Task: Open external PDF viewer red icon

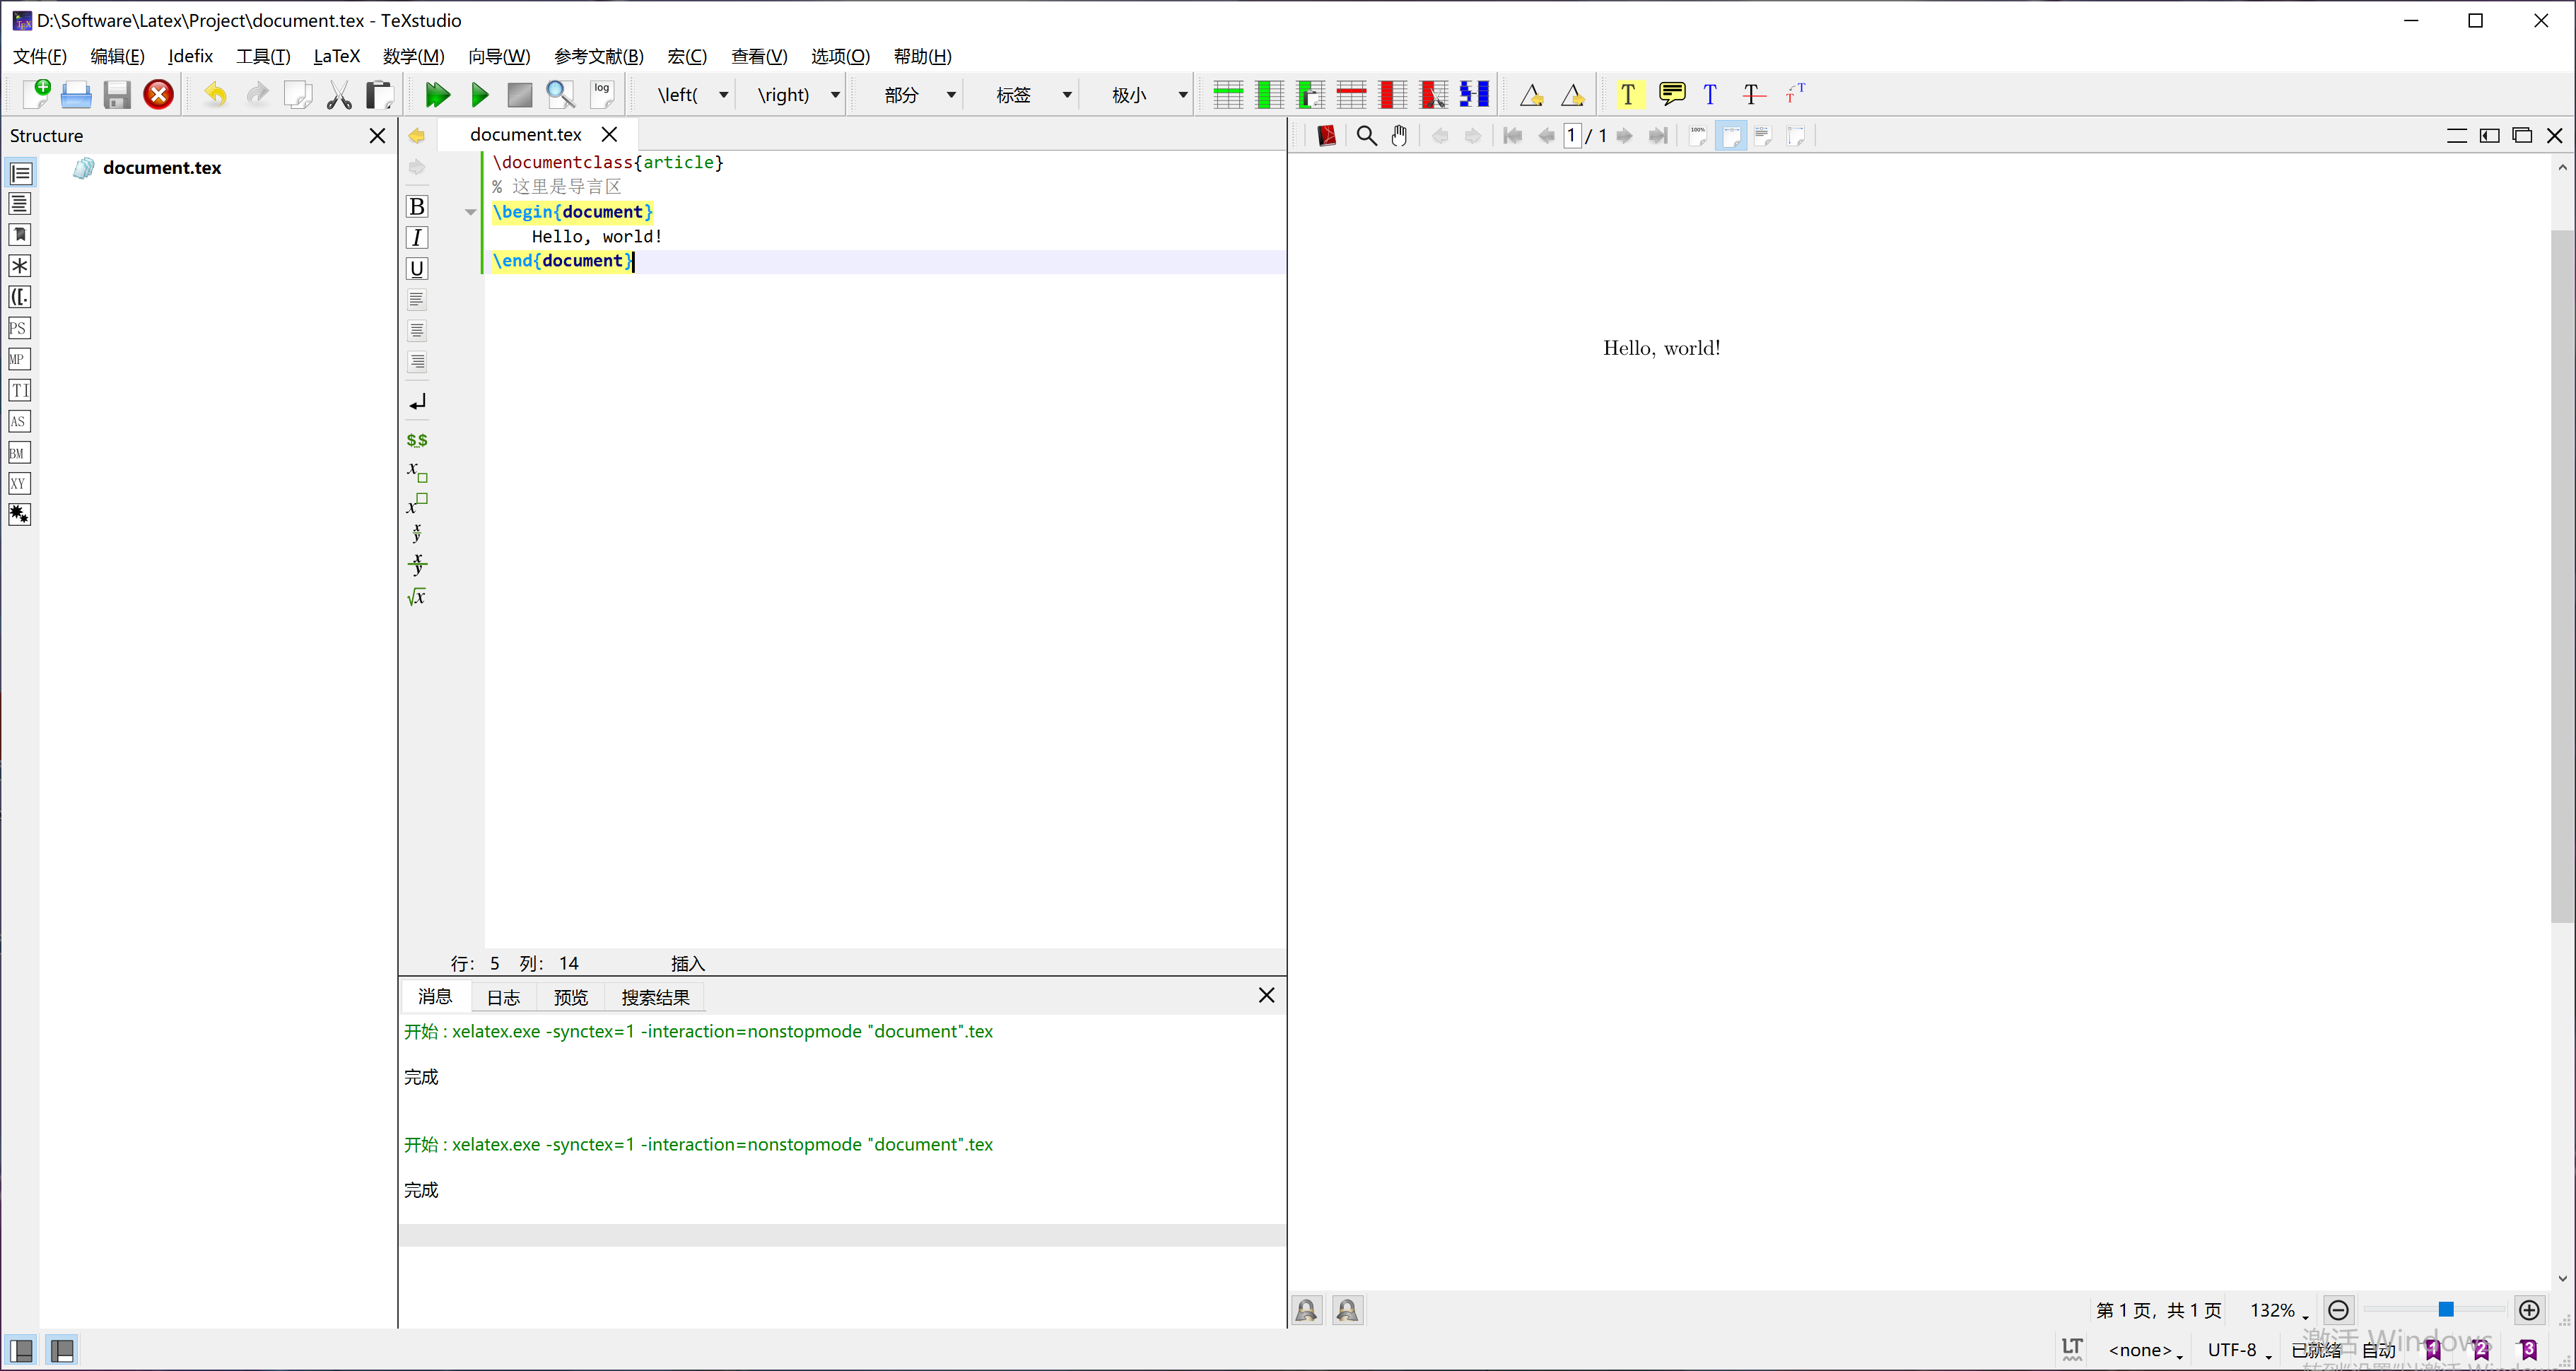Action: 1326,136
